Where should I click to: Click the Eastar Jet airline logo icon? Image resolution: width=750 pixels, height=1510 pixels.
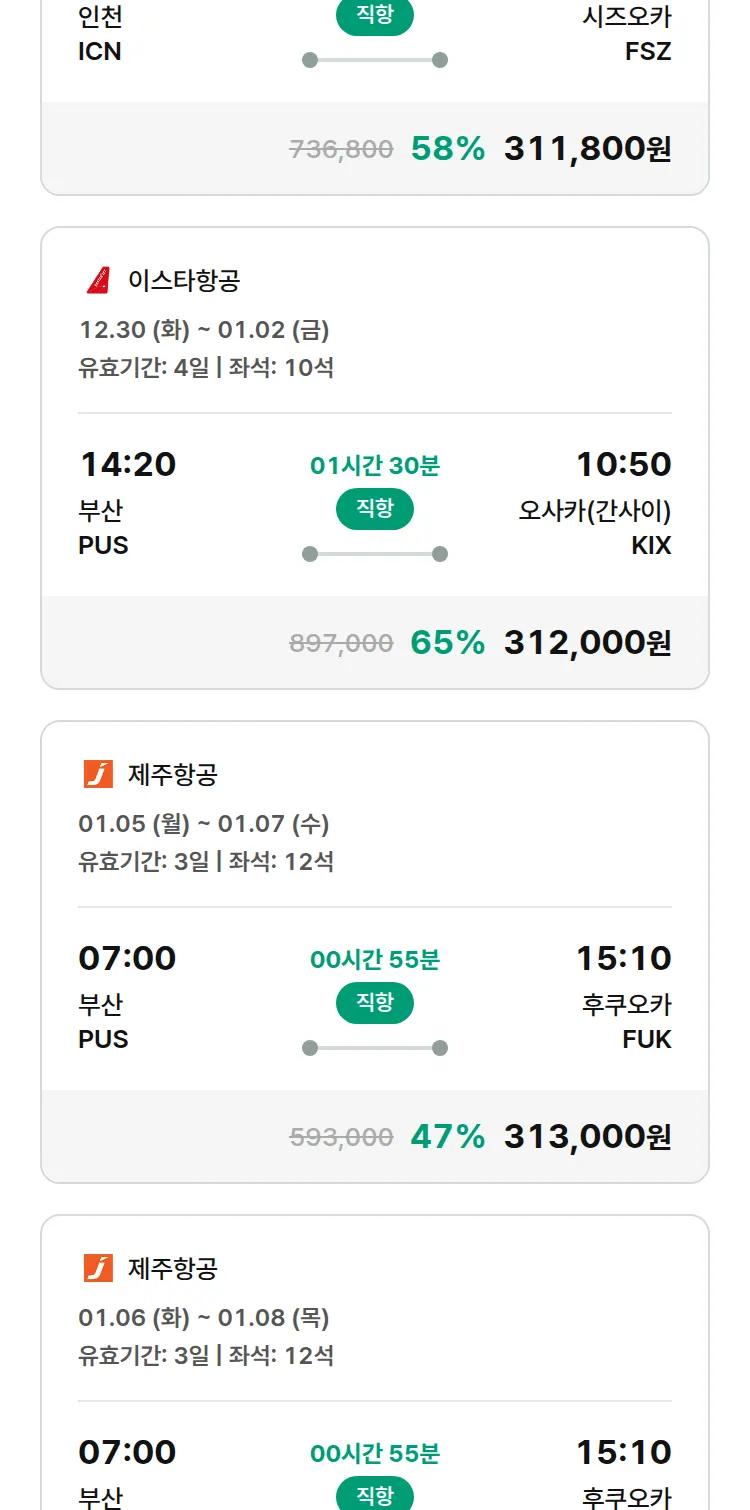[98, 281]
